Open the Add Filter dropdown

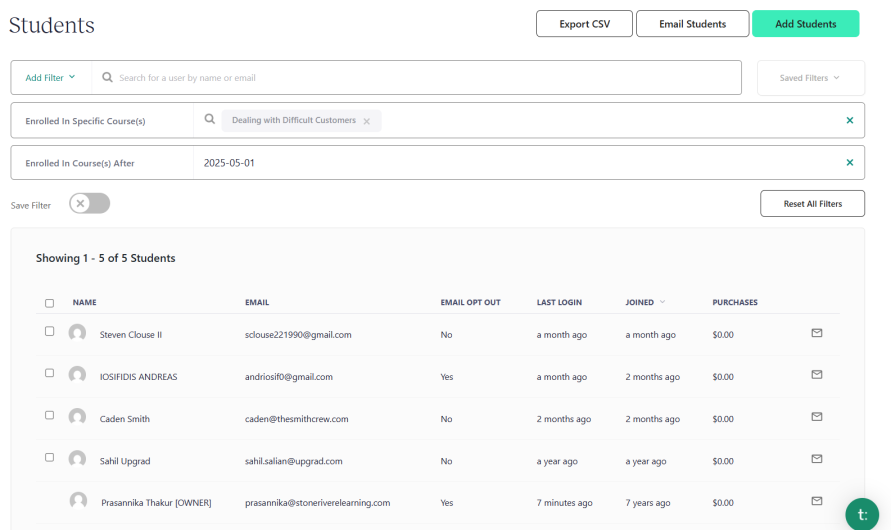pyautogui.click(x=51, y=77)
